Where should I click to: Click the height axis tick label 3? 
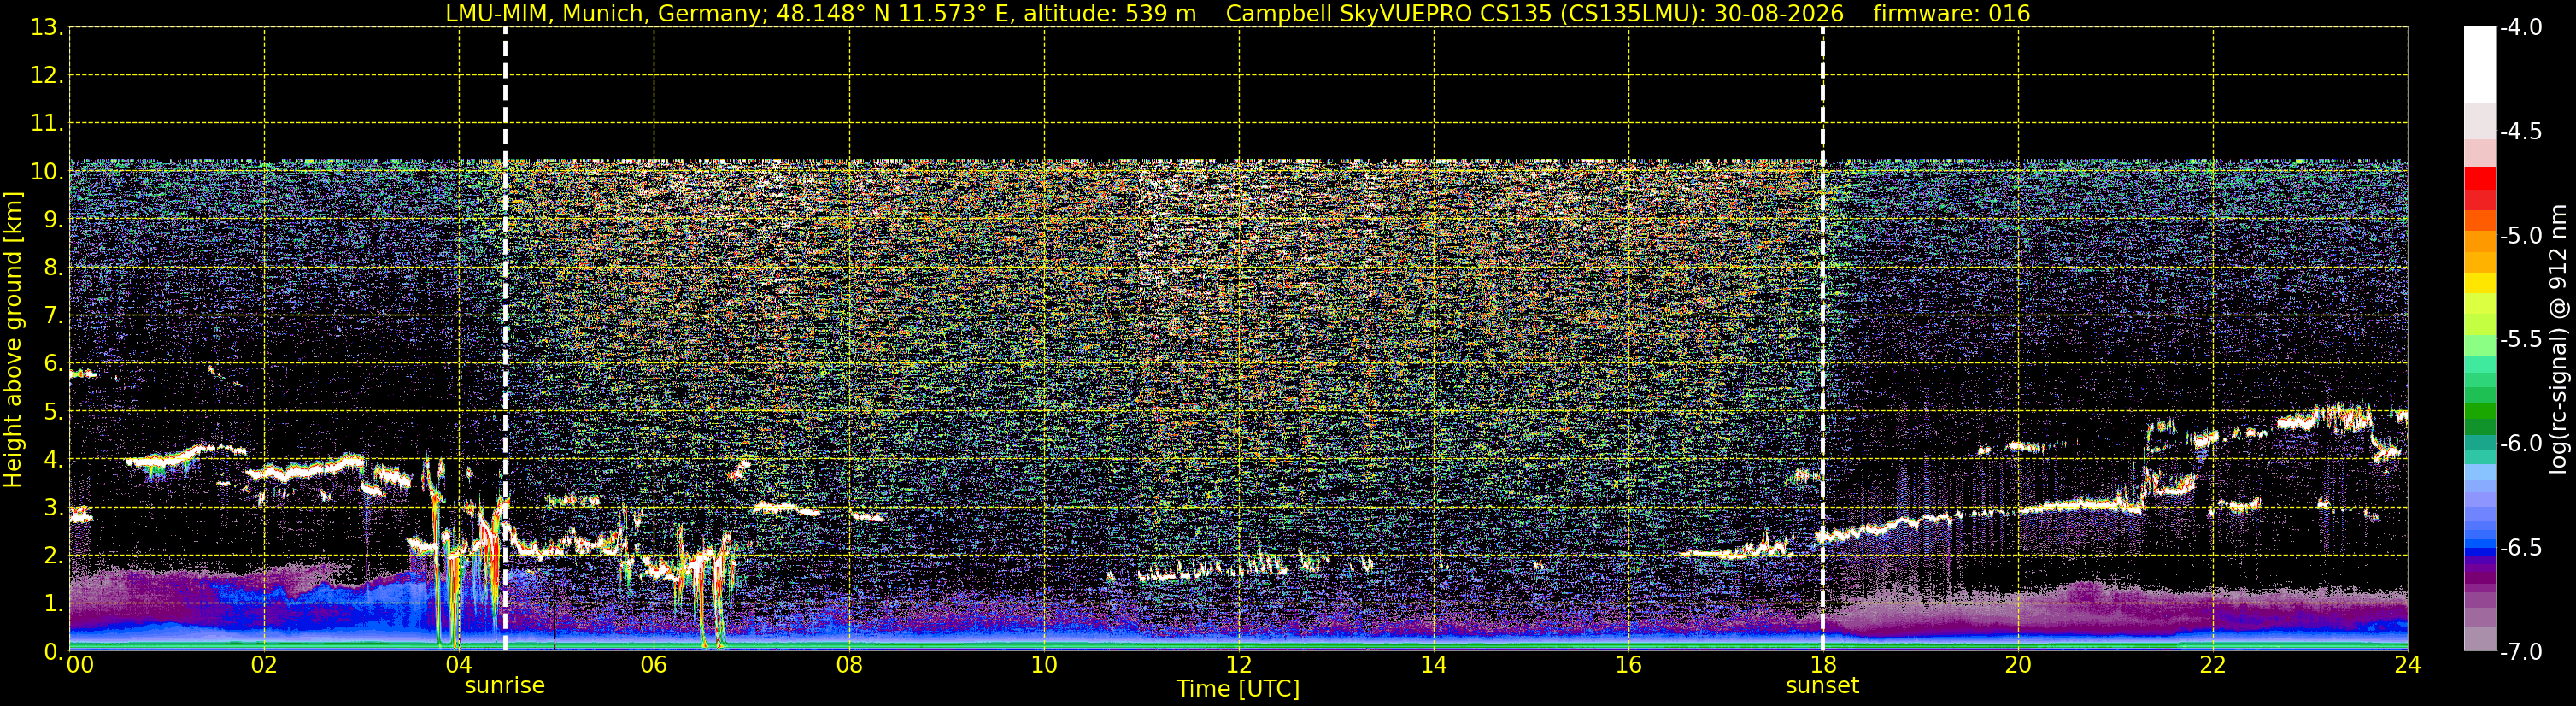53,508
